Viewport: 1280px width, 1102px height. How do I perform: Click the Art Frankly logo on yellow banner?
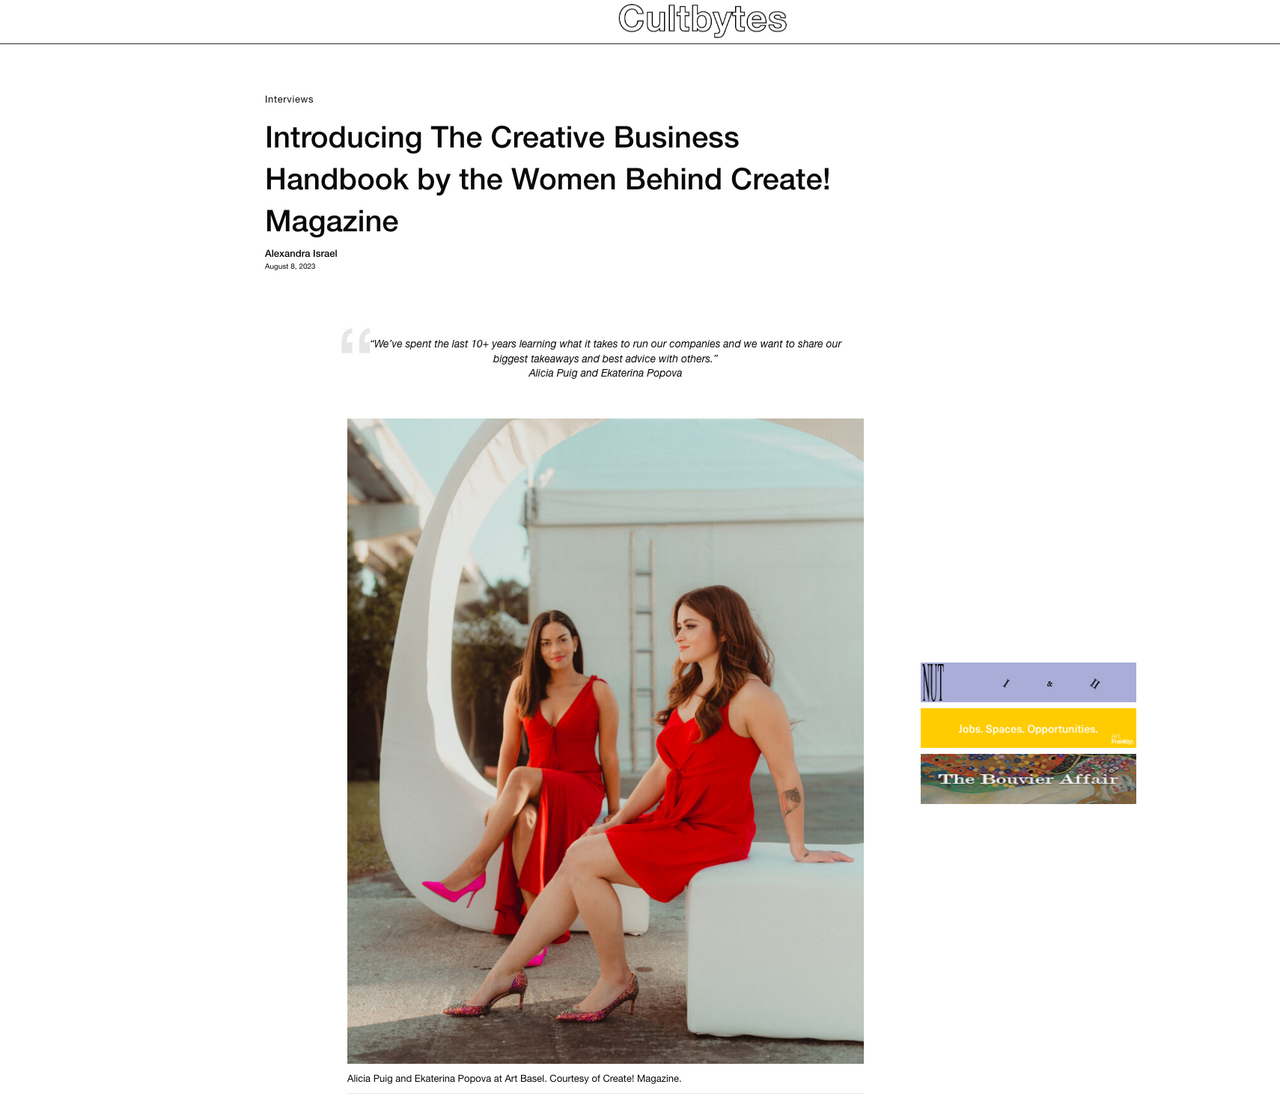(1122, 740)
